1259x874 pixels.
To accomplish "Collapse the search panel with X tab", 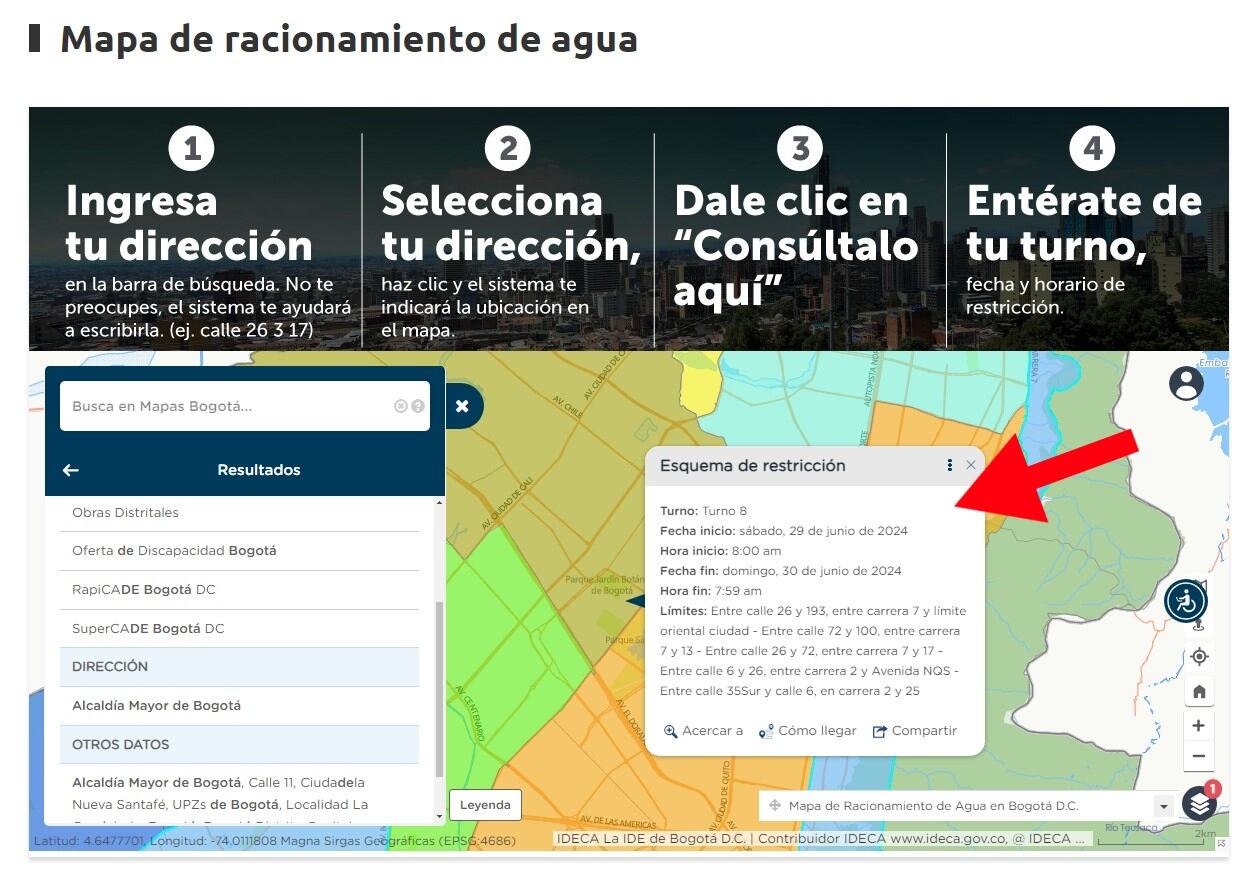I will pyautogui.click(x=462, y=406).
